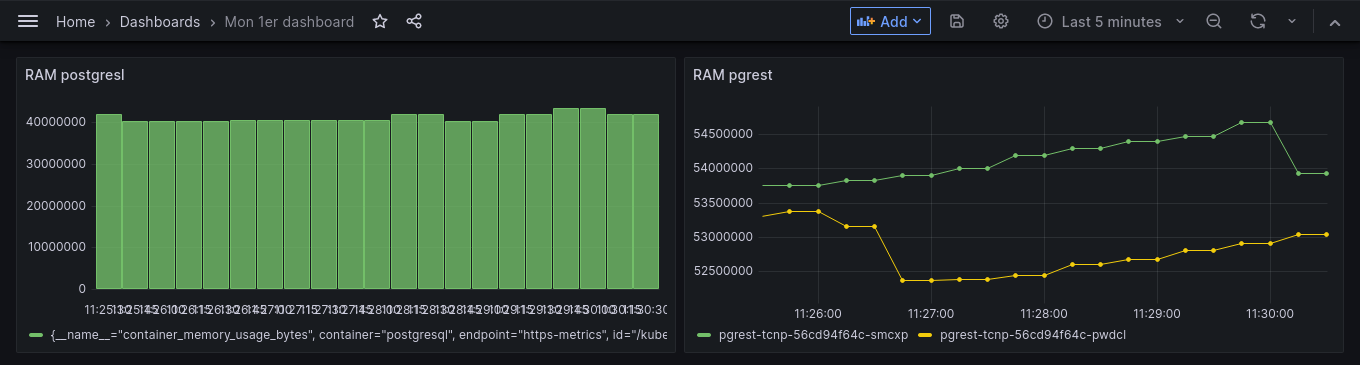The height and width of the screenshot is (365, 1360).
Task: Refresh the dashboard
Action: point(1258,21)
